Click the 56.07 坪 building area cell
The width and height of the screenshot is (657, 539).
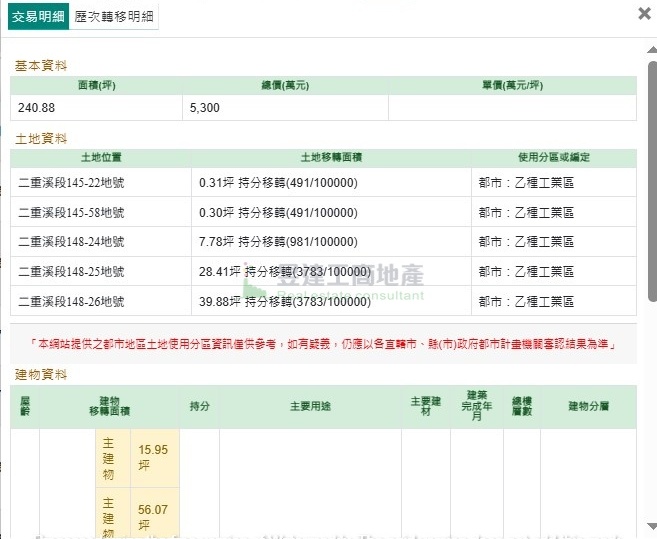[153, 516]
